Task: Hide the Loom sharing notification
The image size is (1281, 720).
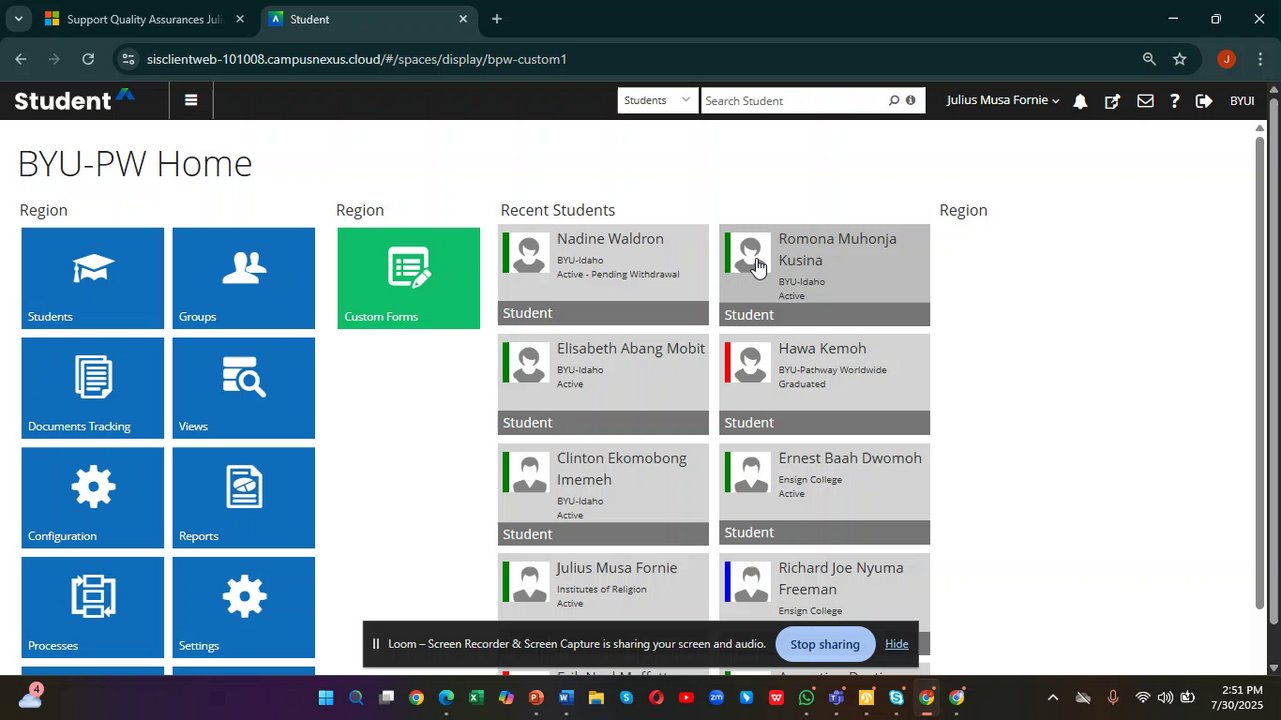Action: coord(897,644)
